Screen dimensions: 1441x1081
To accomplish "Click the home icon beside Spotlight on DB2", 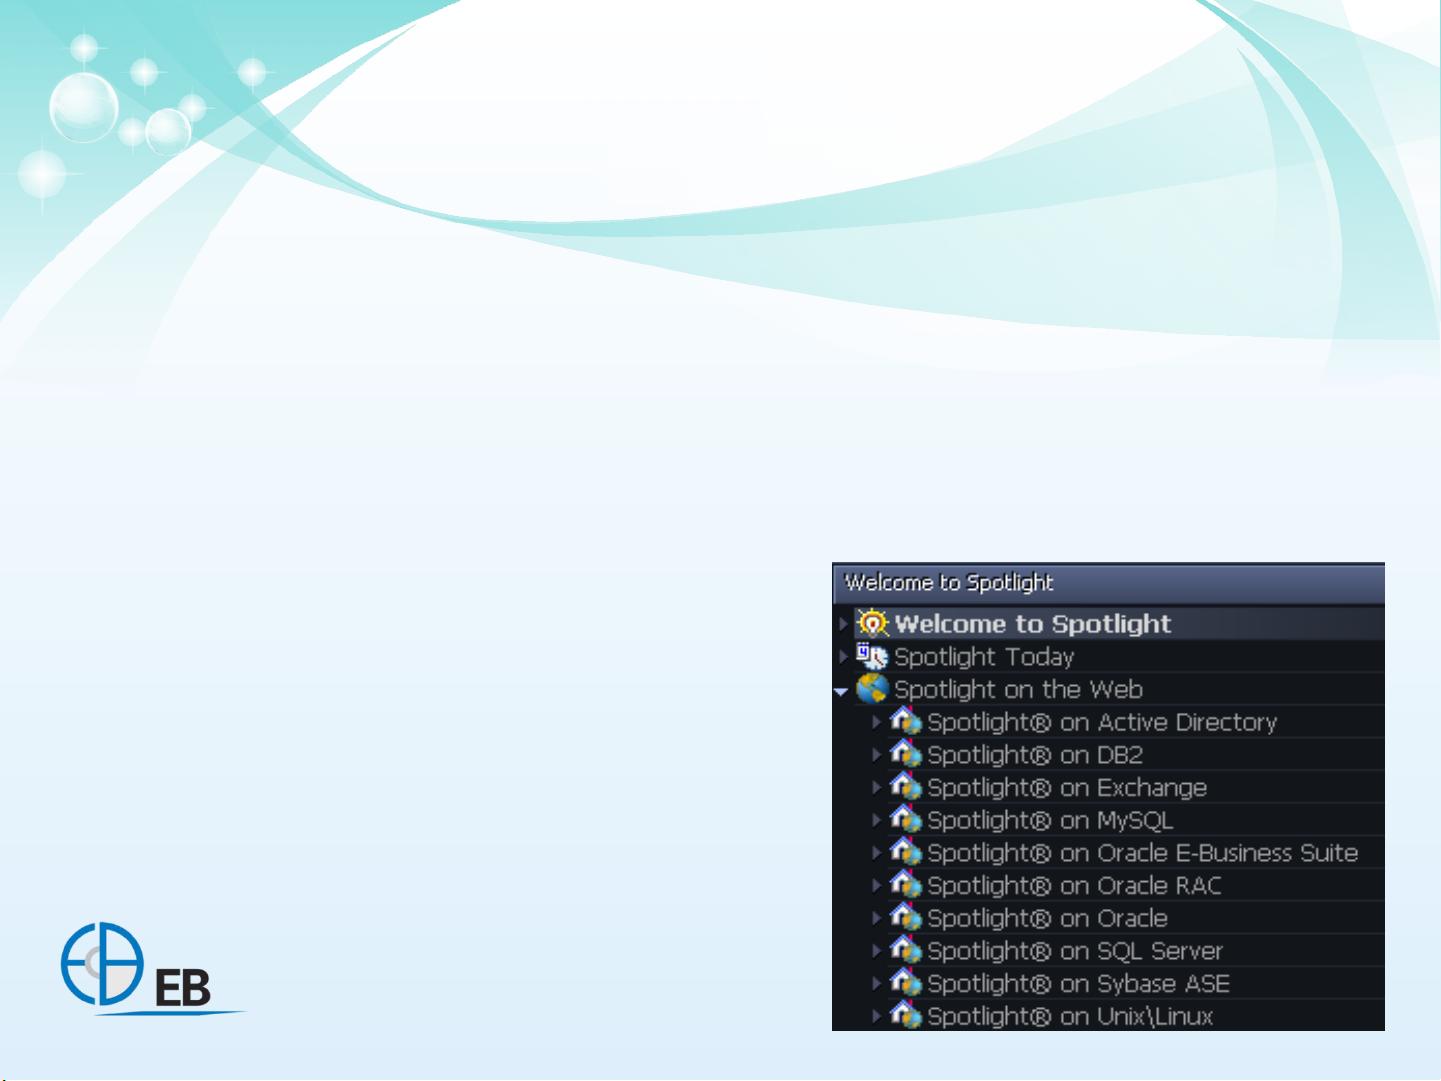I will tap(906, 754).
